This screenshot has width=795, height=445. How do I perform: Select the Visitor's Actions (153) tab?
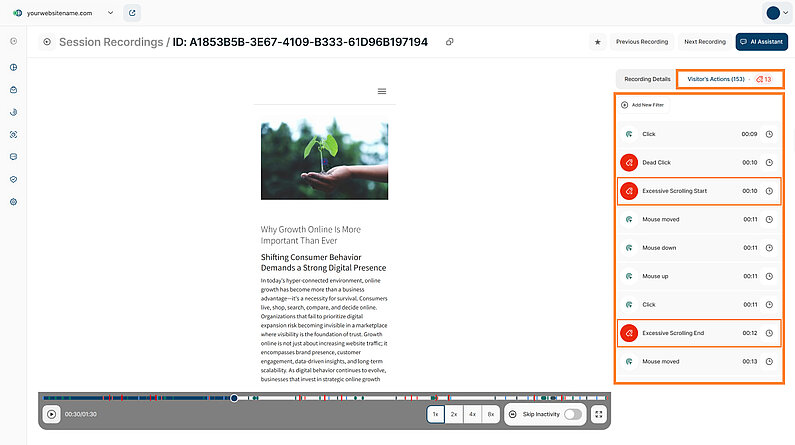click(716, 78)
